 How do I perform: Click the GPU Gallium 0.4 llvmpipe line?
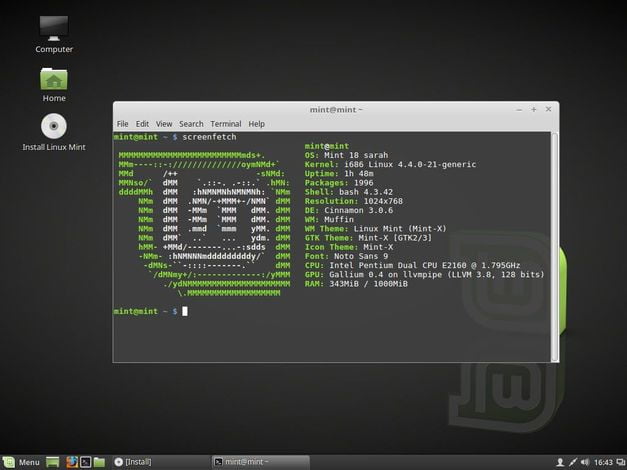click(x=424, y=275)
